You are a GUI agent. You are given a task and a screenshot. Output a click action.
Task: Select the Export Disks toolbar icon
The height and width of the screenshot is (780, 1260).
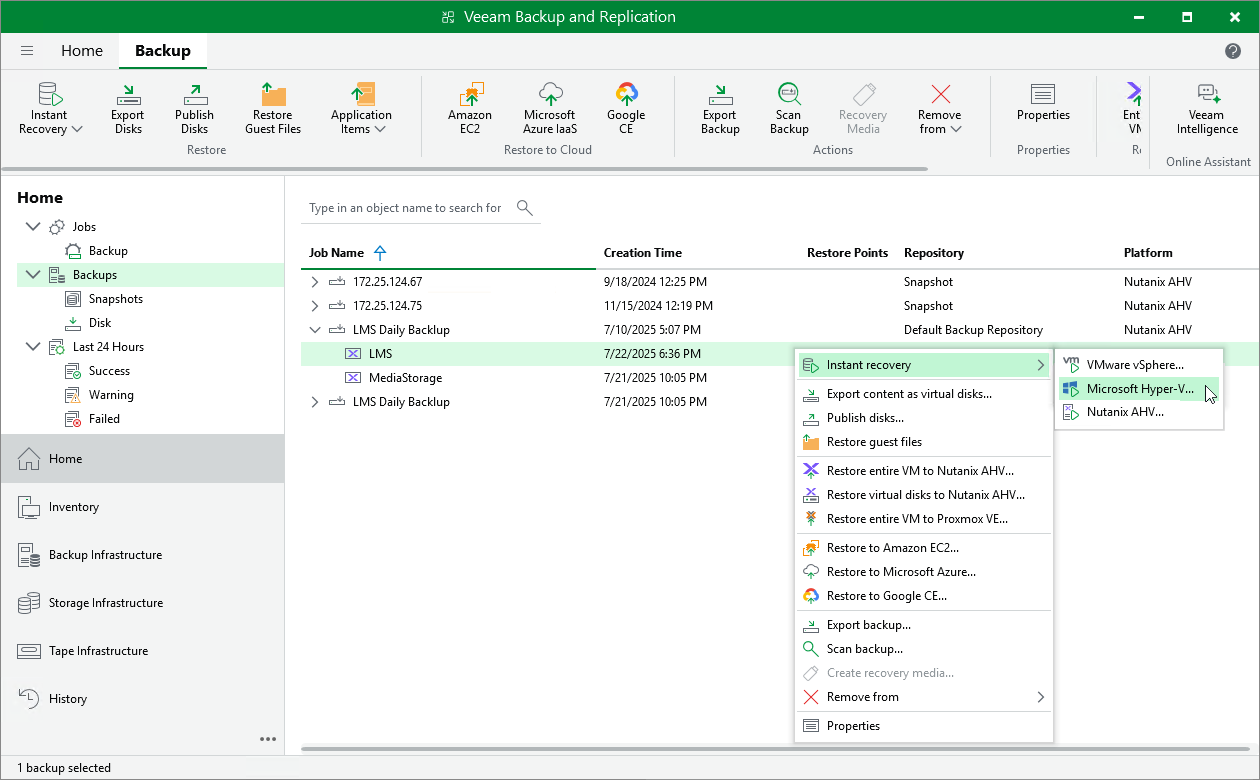pyautogui.click(x=127, y=105)
